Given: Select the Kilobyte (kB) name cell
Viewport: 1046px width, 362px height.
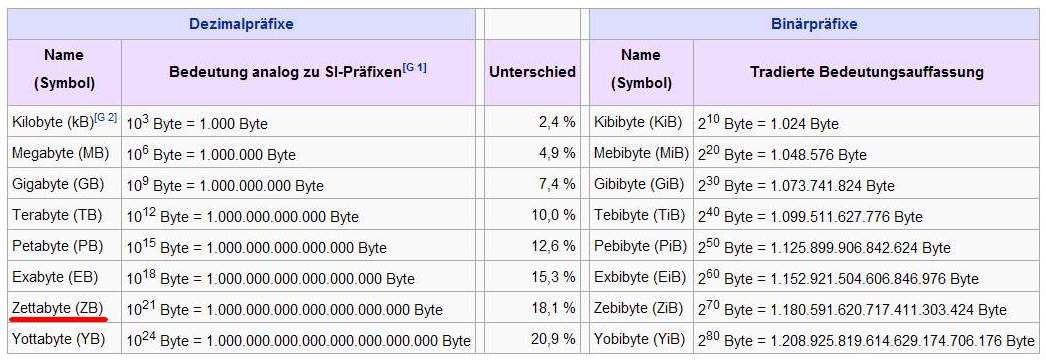Looking at the screenshot, I should pyautogui.click(x=65, y=122).
